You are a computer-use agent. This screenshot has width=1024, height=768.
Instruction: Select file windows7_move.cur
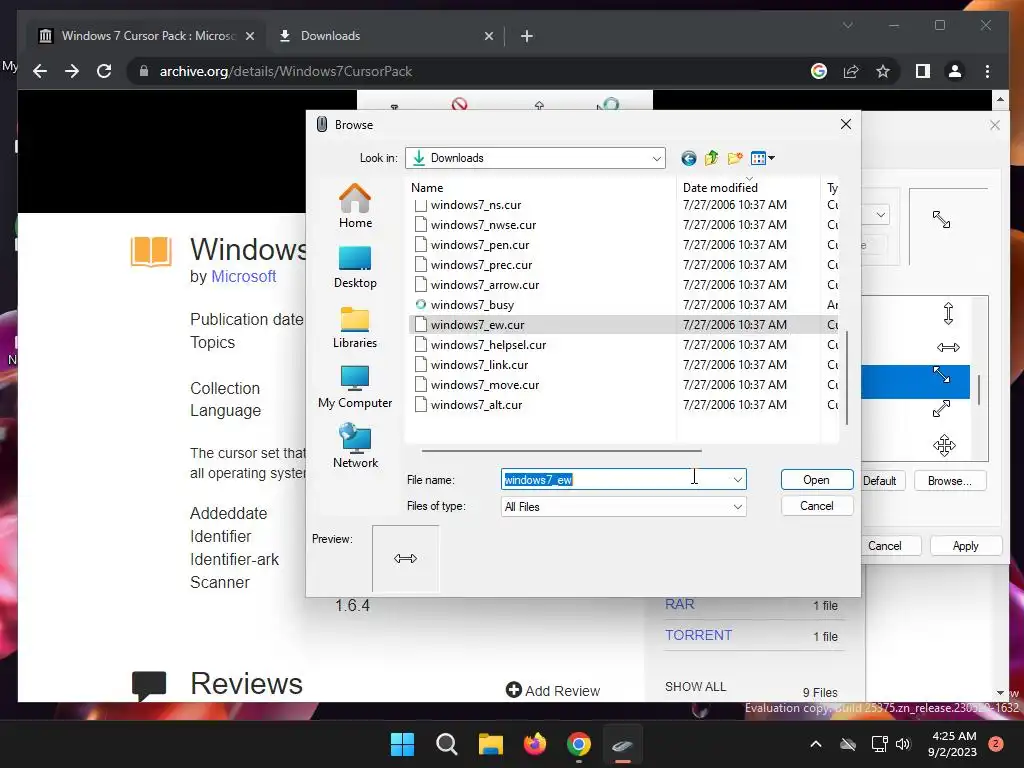(x=485, y=385)
